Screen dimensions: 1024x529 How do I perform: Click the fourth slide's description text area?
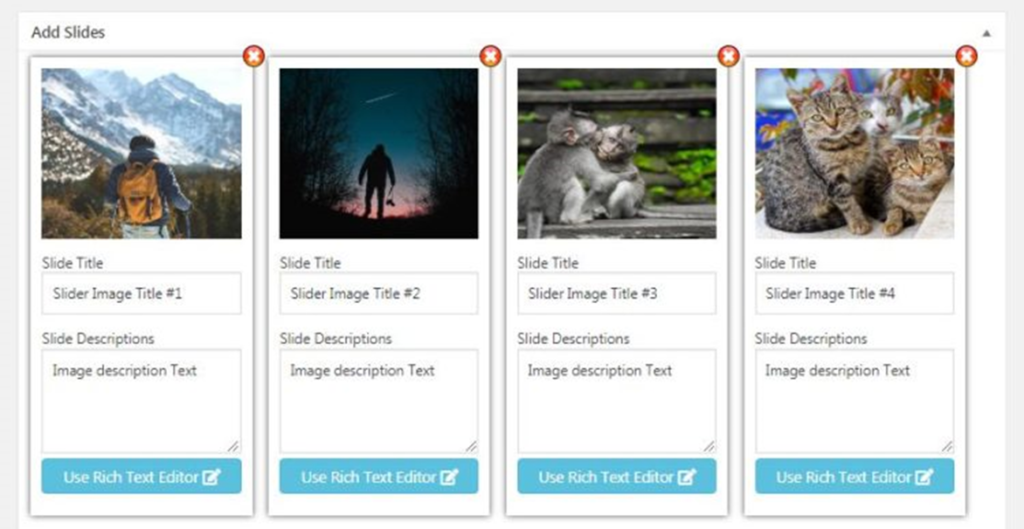pos(854,401)
